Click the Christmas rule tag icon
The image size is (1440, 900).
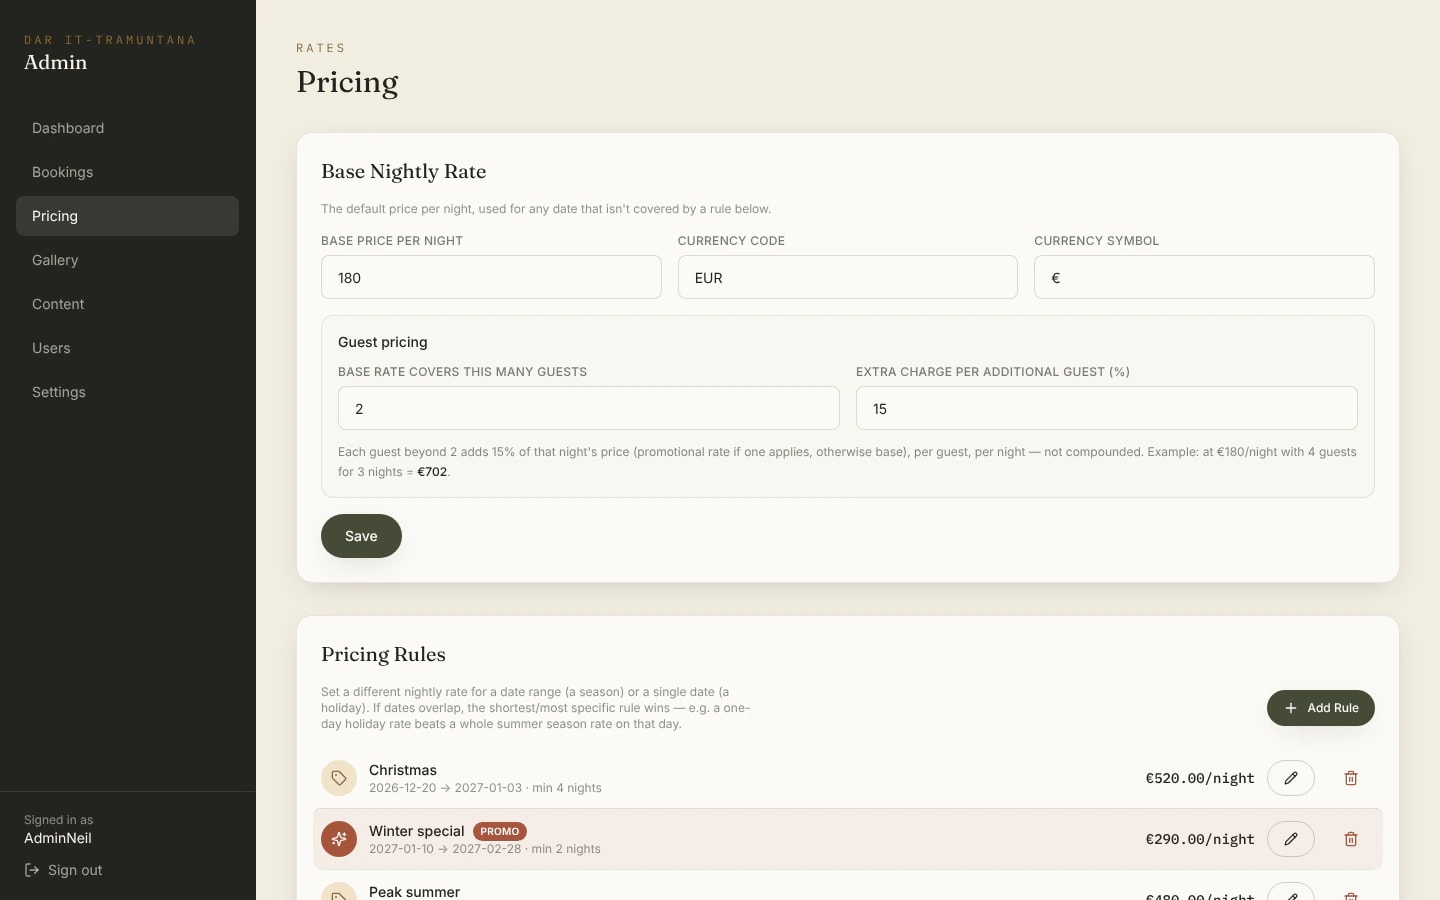[339, 778]
